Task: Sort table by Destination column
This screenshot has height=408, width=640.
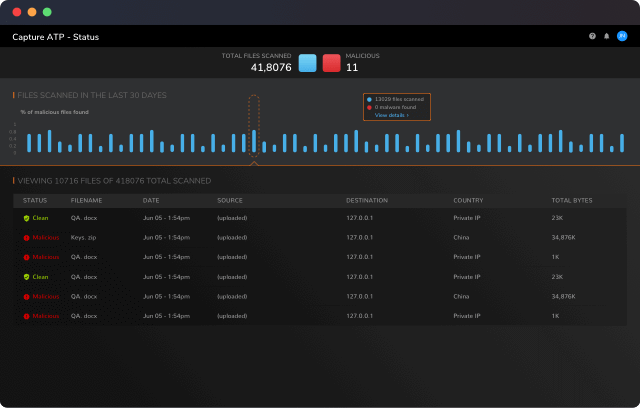Action: coord(366,200)
